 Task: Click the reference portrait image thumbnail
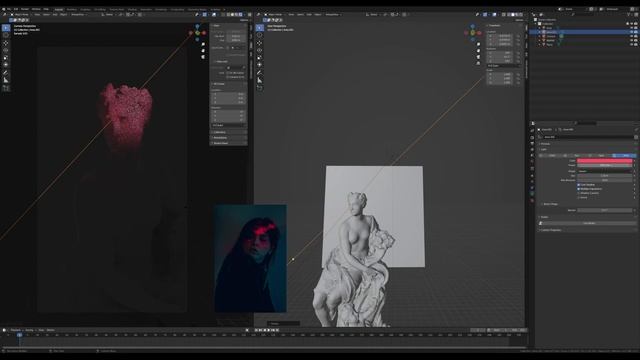250,258
